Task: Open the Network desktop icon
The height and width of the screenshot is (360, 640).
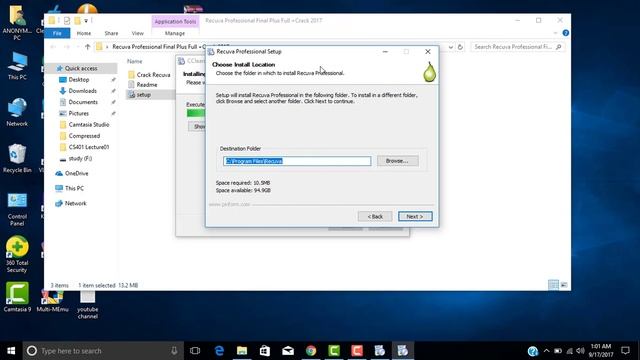Action: coord(17,112)
